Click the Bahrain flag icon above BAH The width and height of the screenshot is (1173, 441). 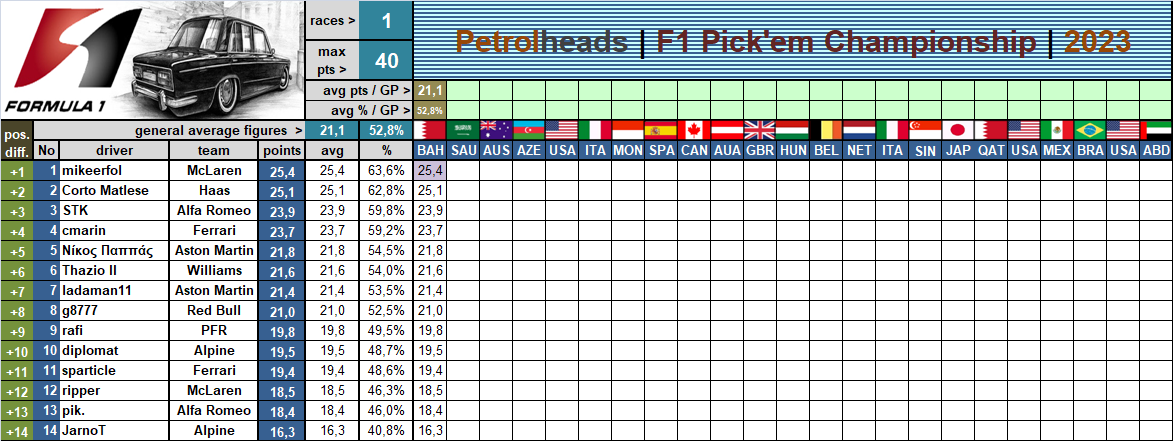(430, 130)
